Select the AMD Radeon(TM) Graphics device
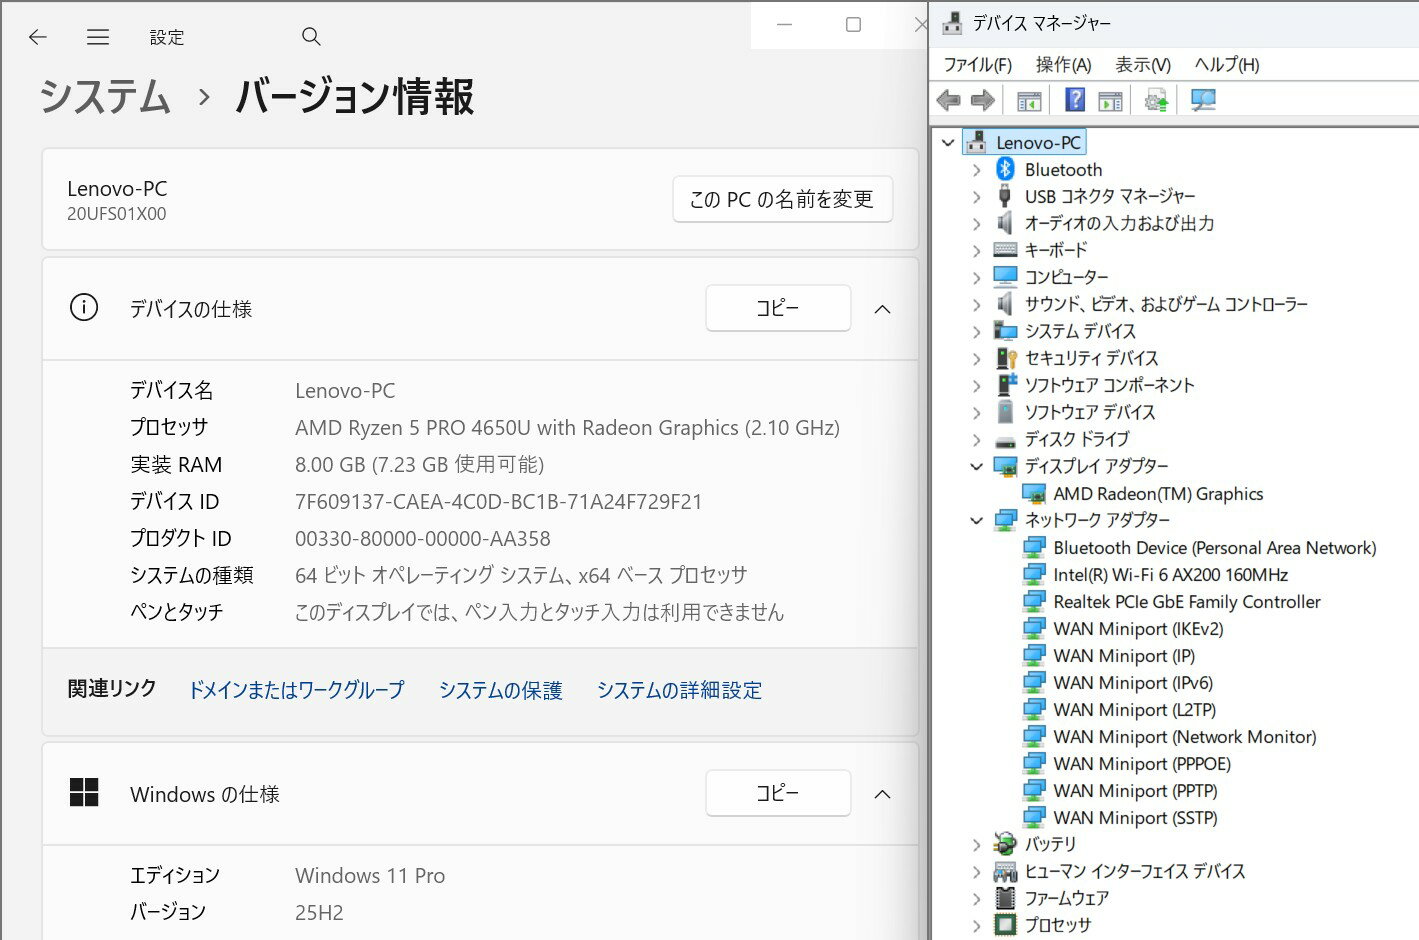Image resolution: width=1419 pixels, height=940 pixels. [x=1157, y=494]
